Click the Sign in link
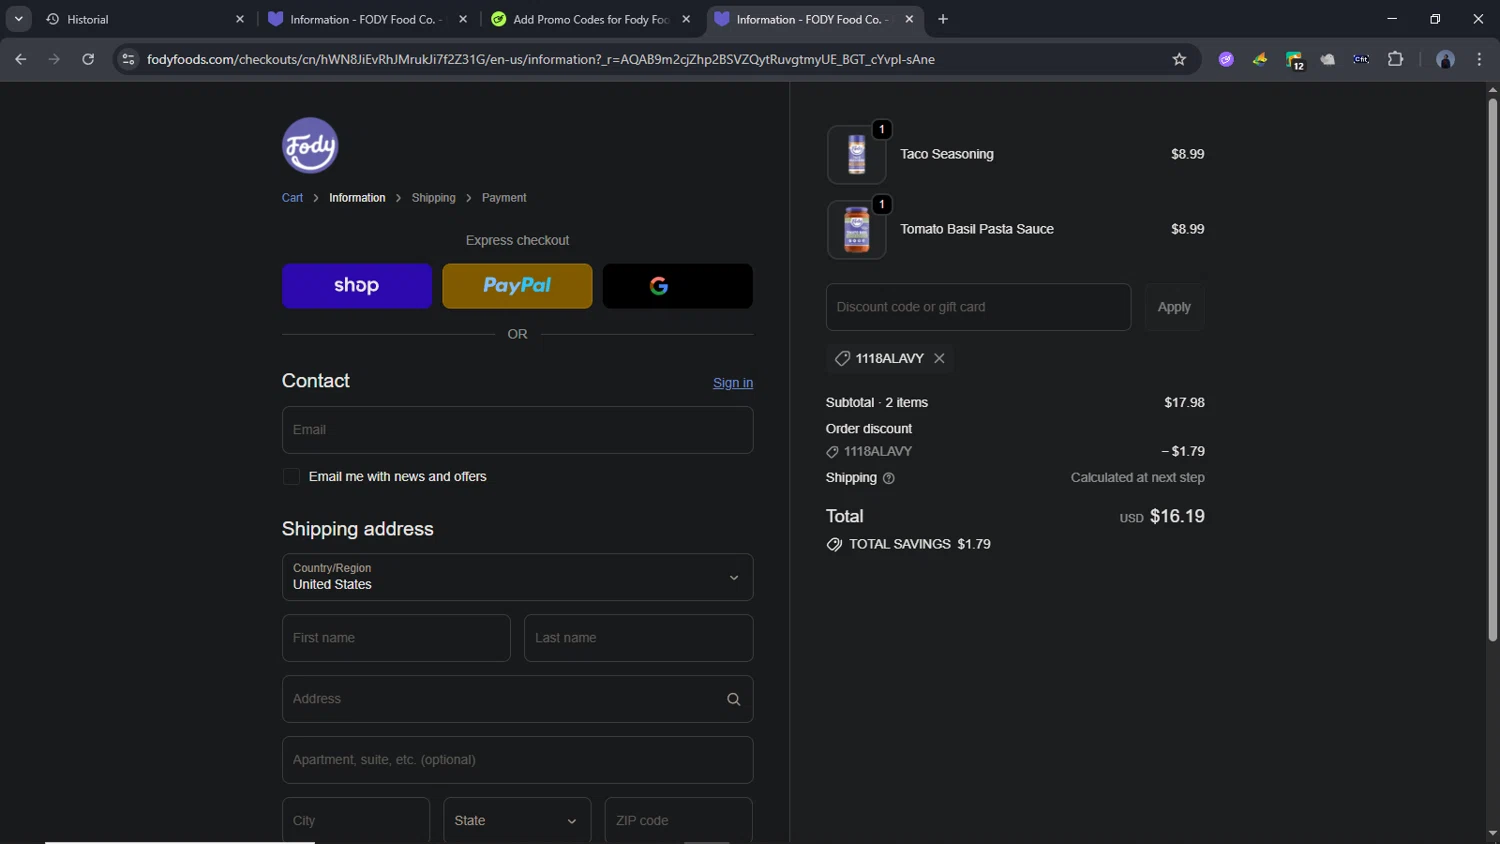This screenshot has width=1500, height=844. click(733, 383)
